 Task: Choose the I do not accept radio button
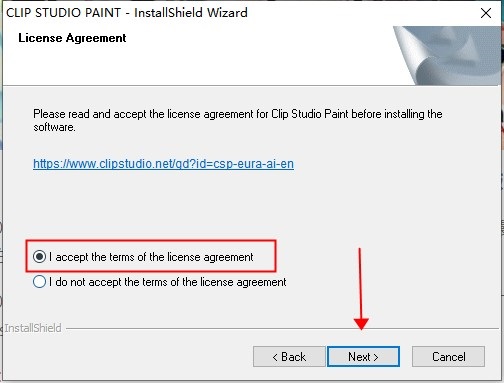(x=39, y=282)
